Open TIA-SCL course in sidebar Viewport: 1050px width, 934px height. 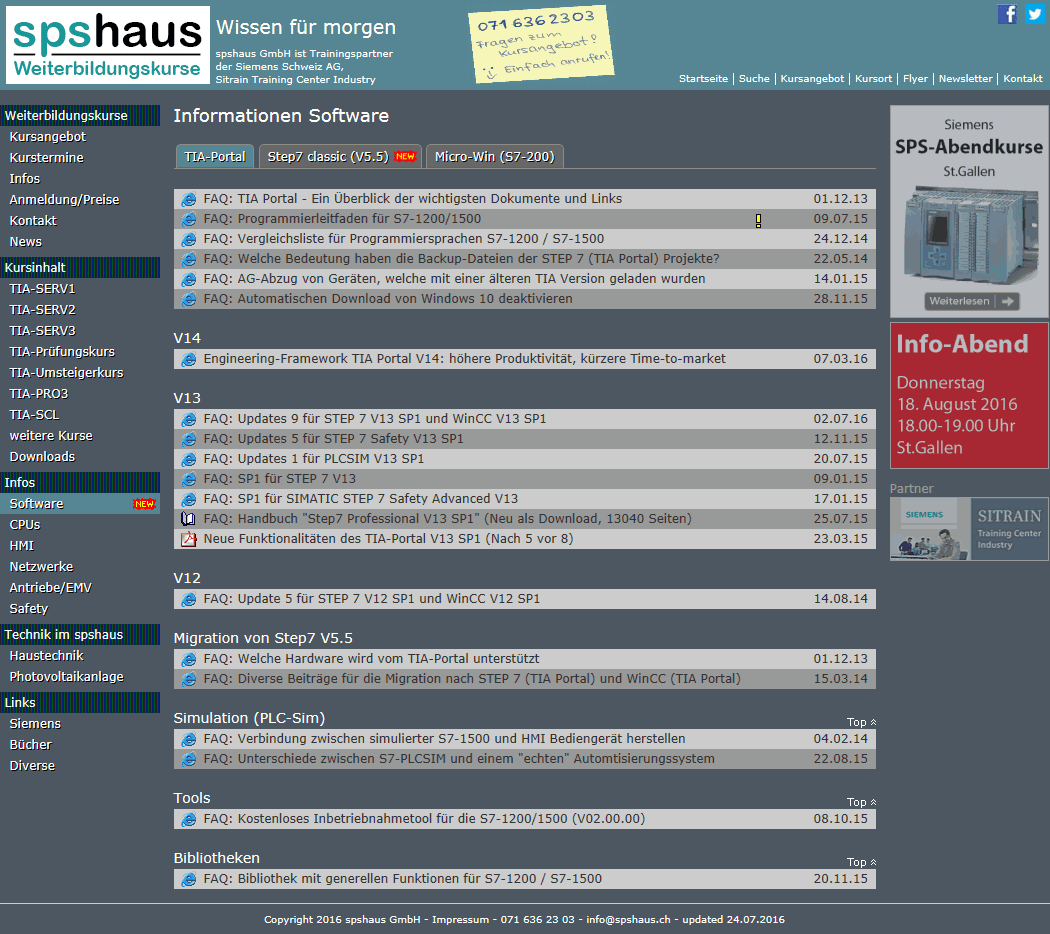[x=34, y=415]
